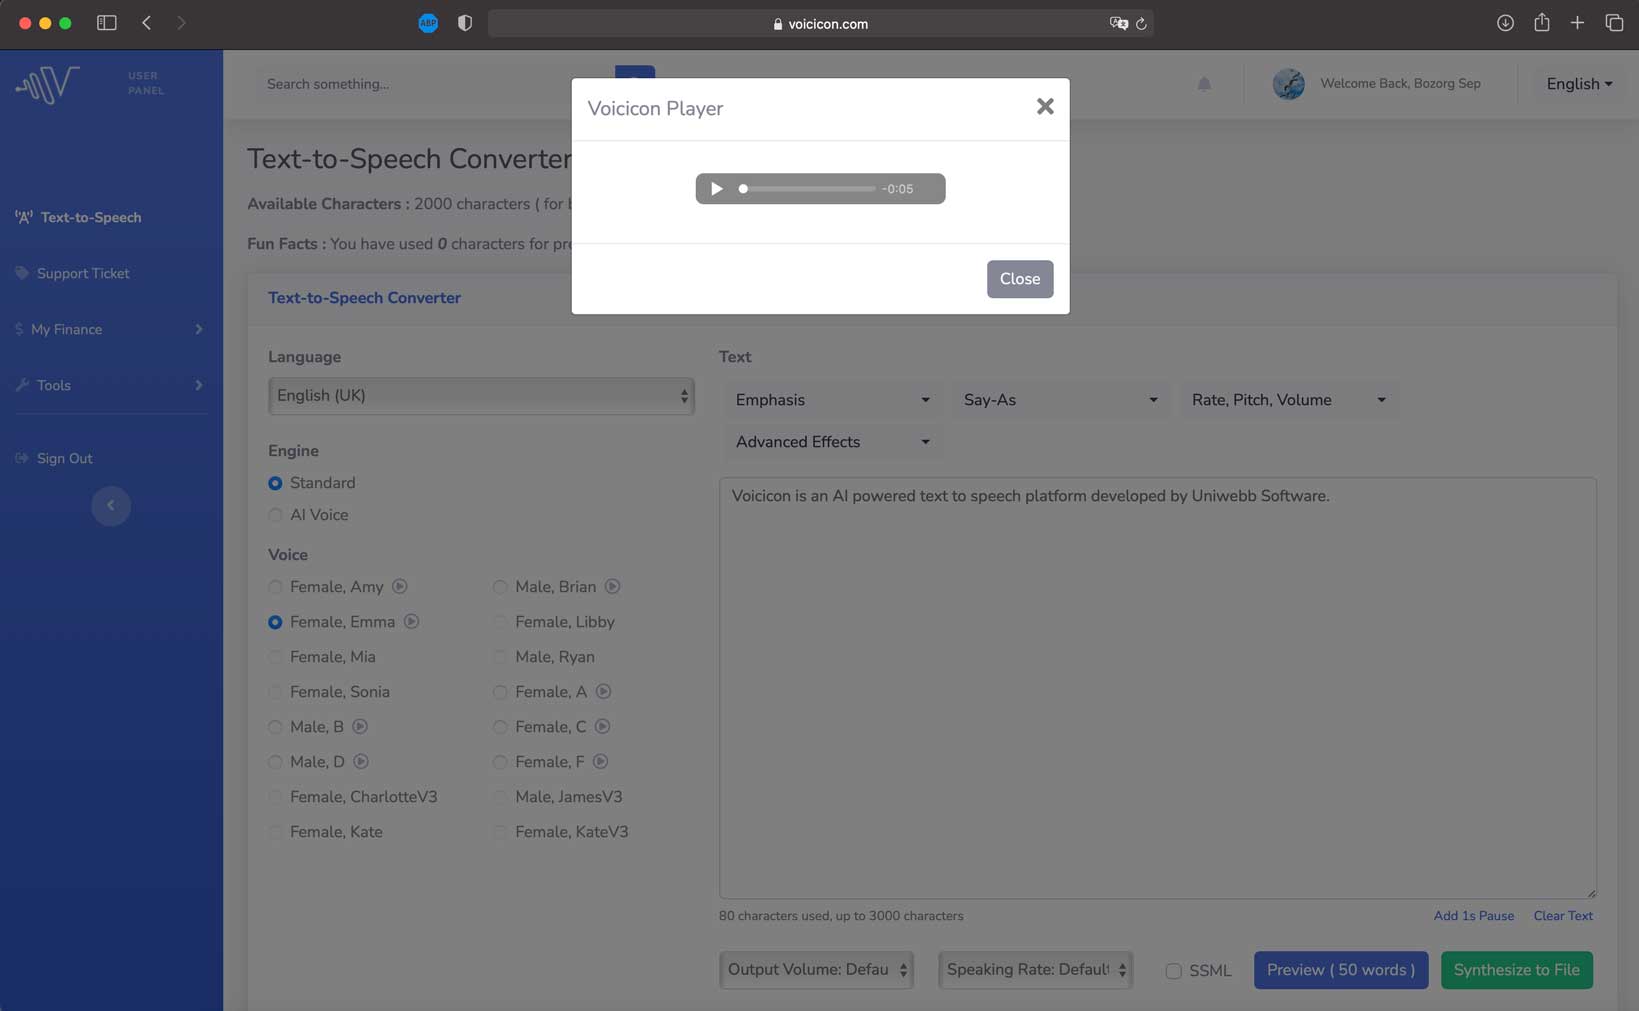1639x1011 pixels.
Task: Open the privacy shield icon
Action: click(465, 23)
